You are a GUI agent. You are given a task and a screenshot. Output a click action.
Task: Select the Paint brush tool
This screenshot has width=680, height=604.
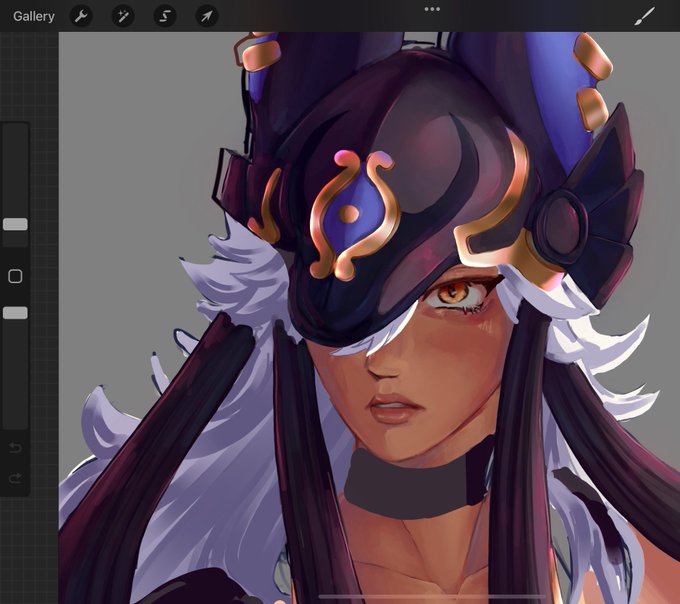644,16
